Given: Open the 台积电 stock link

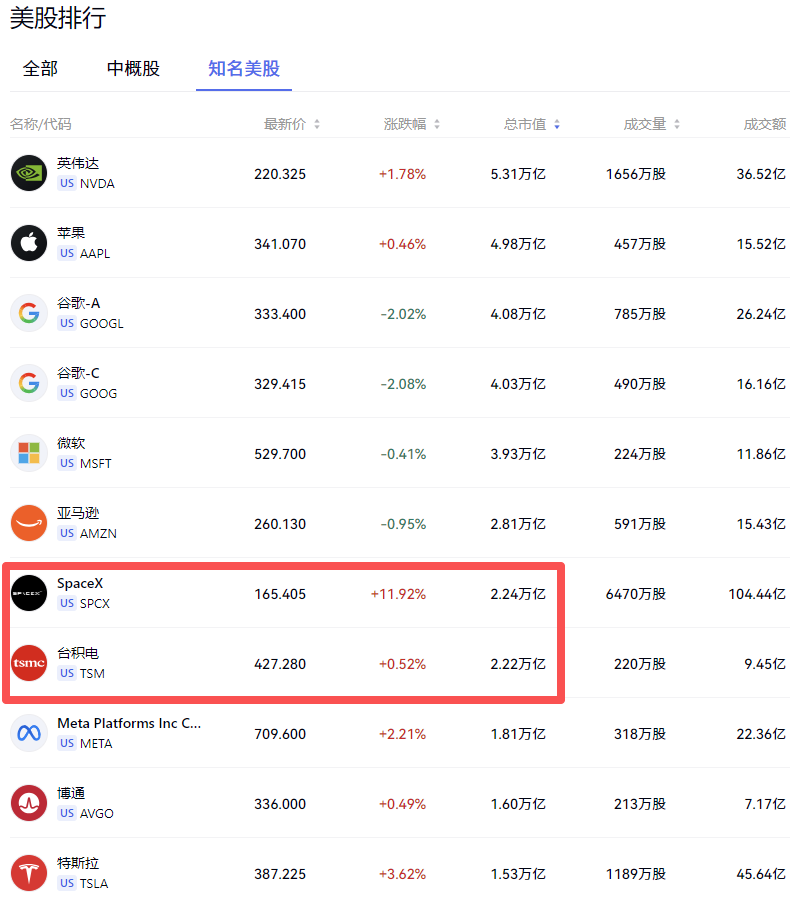Looking at the screenshot, I should point(78,653).
